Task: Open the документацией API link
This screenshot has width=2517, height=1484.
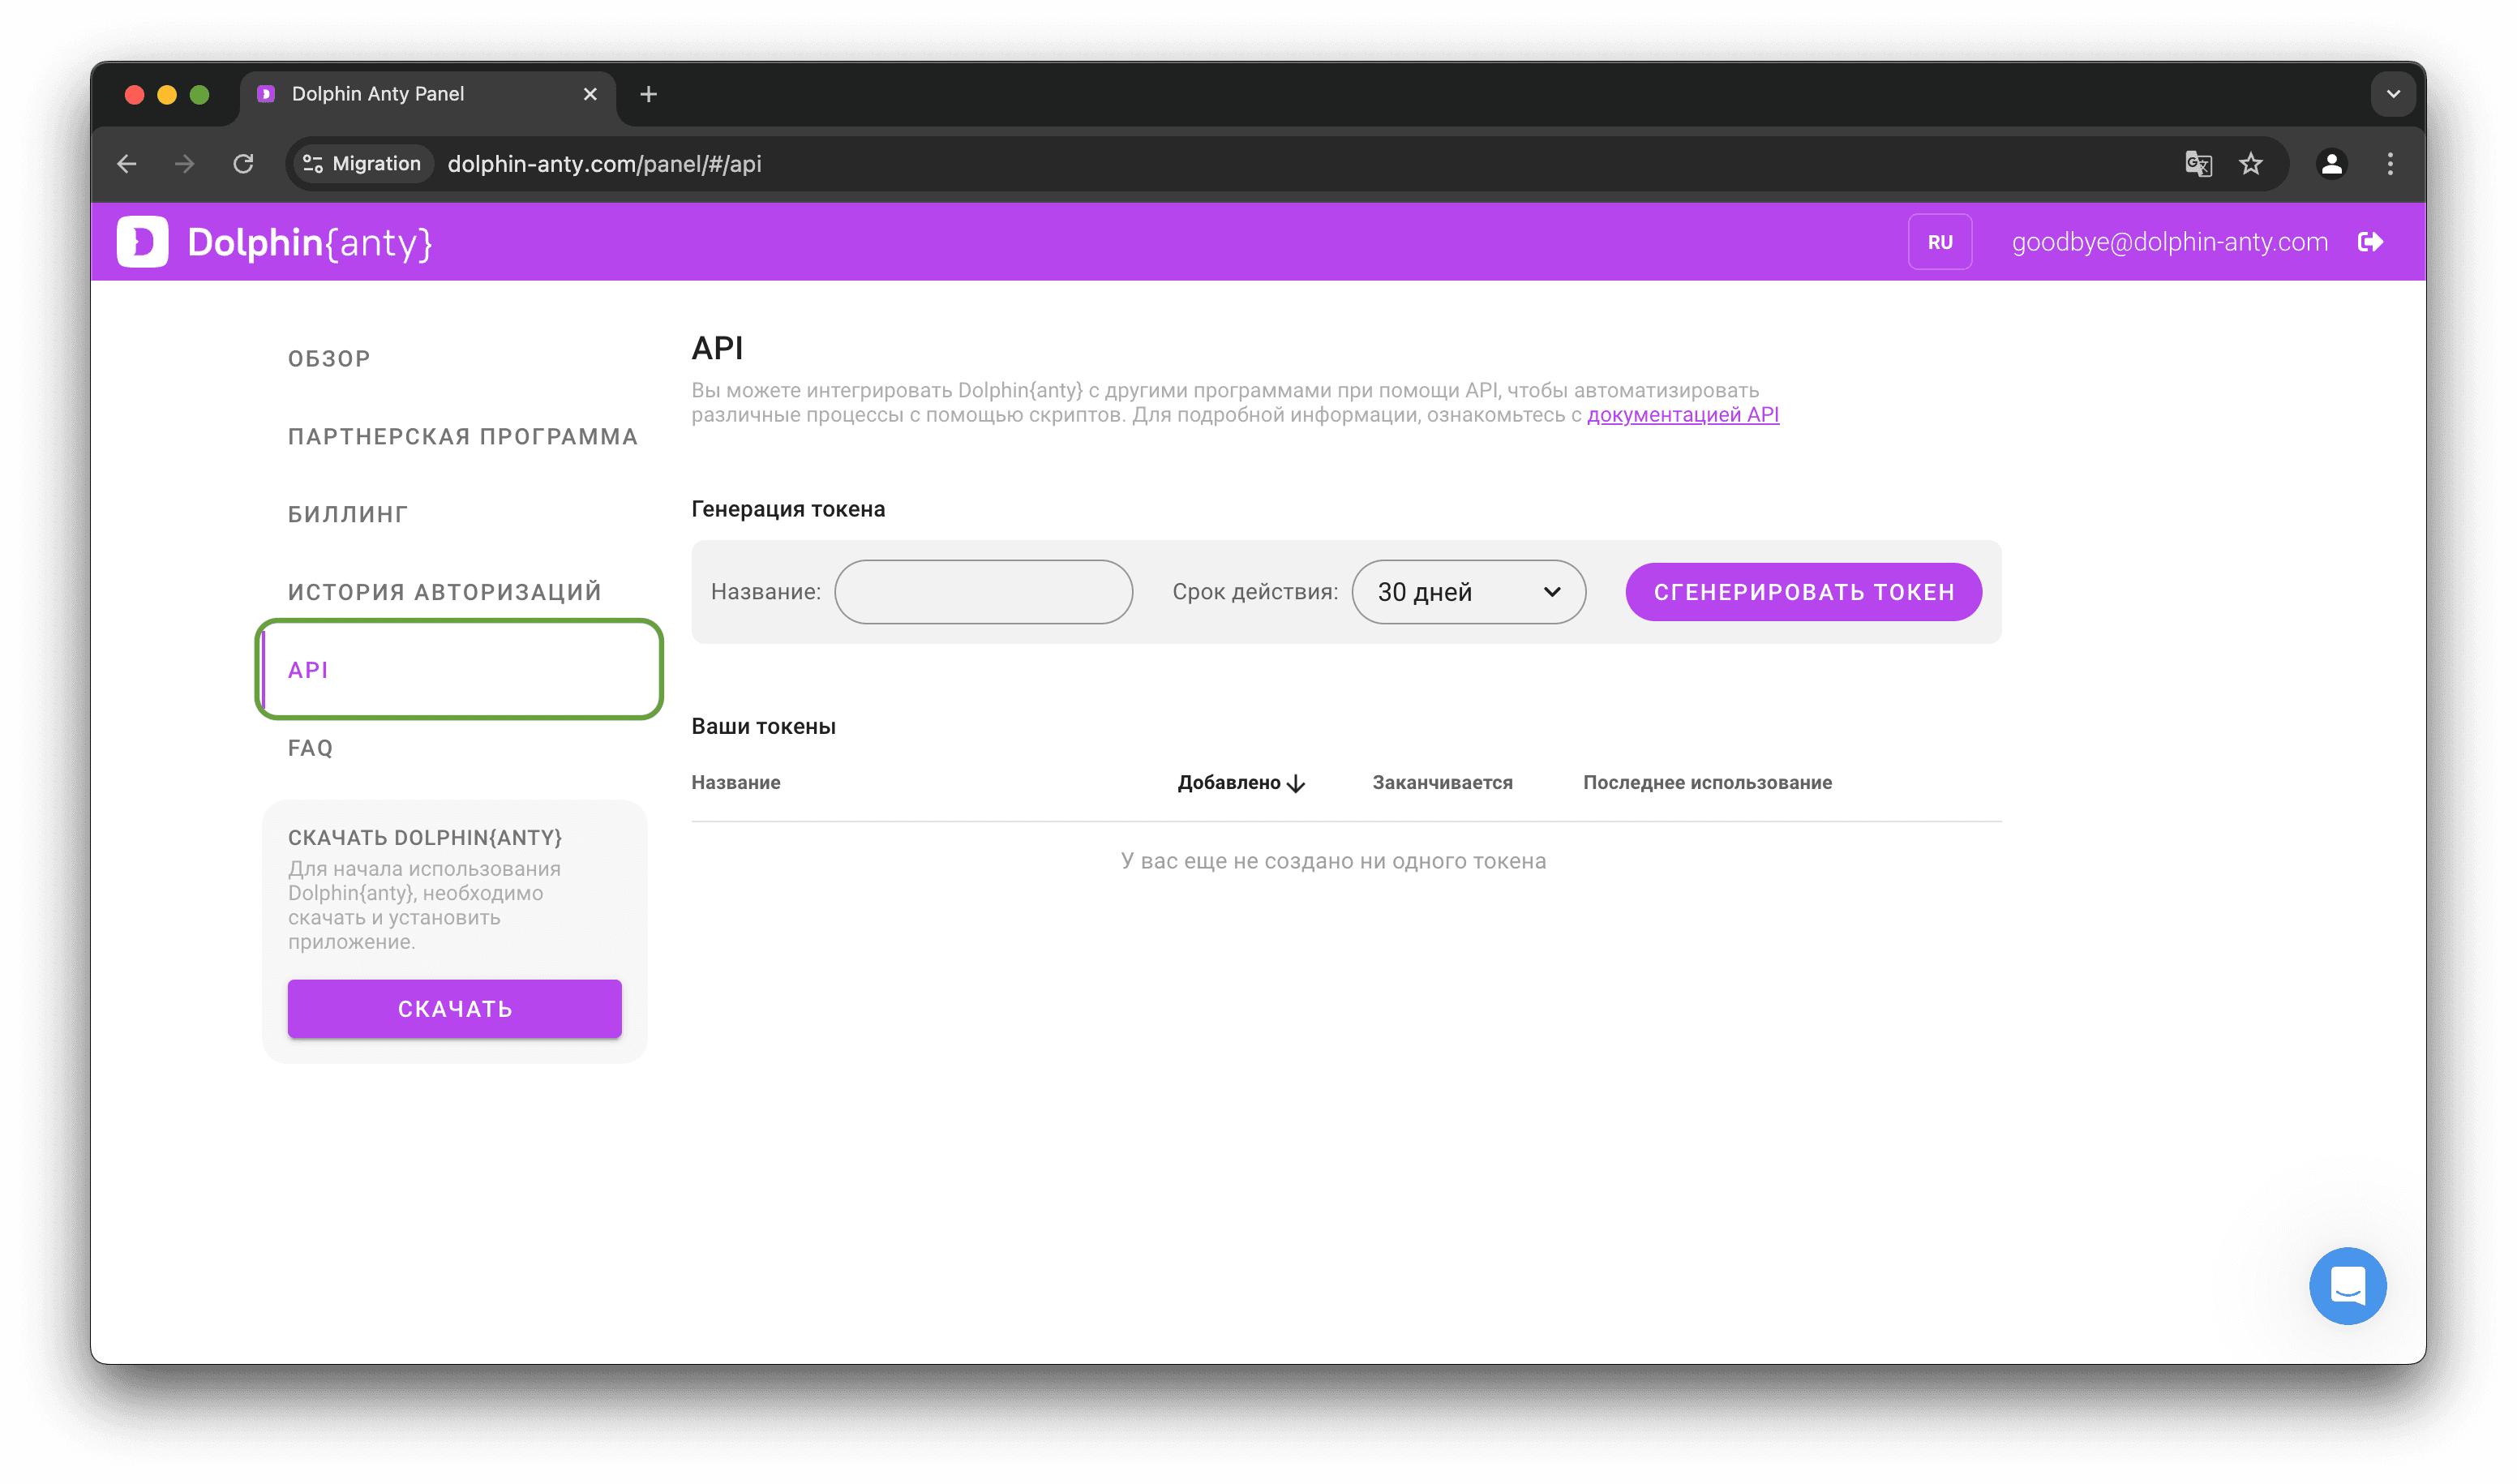Action: tap(1682, 415)
